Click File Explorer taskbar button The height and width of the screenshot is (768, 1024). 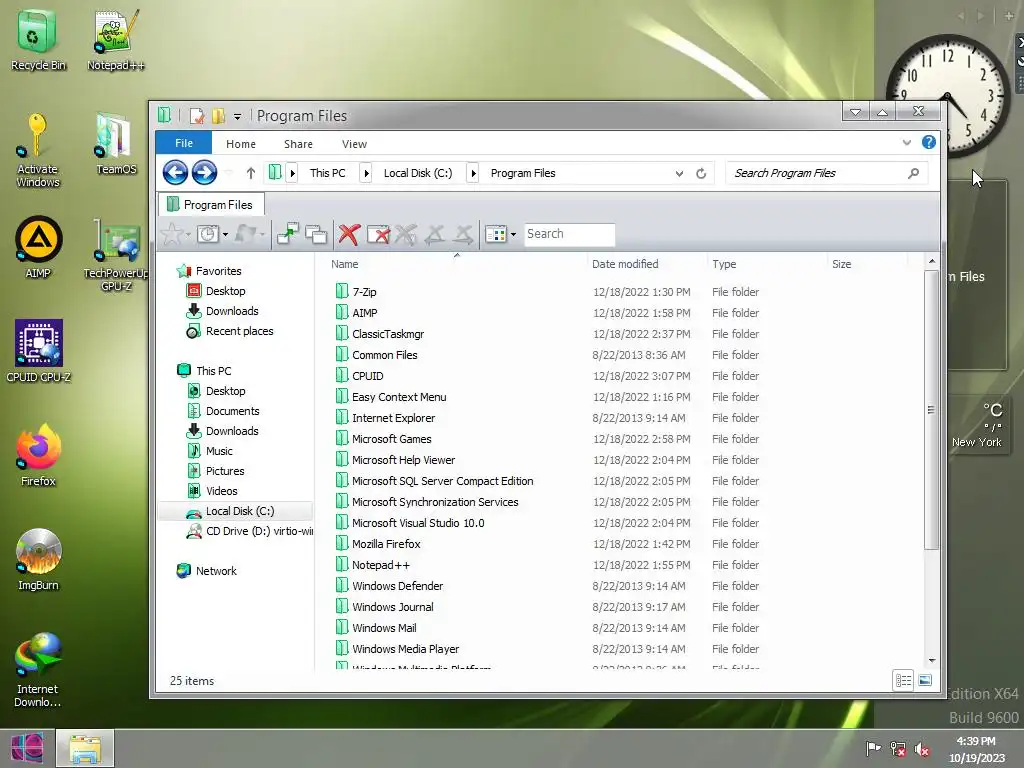point(85,748)
